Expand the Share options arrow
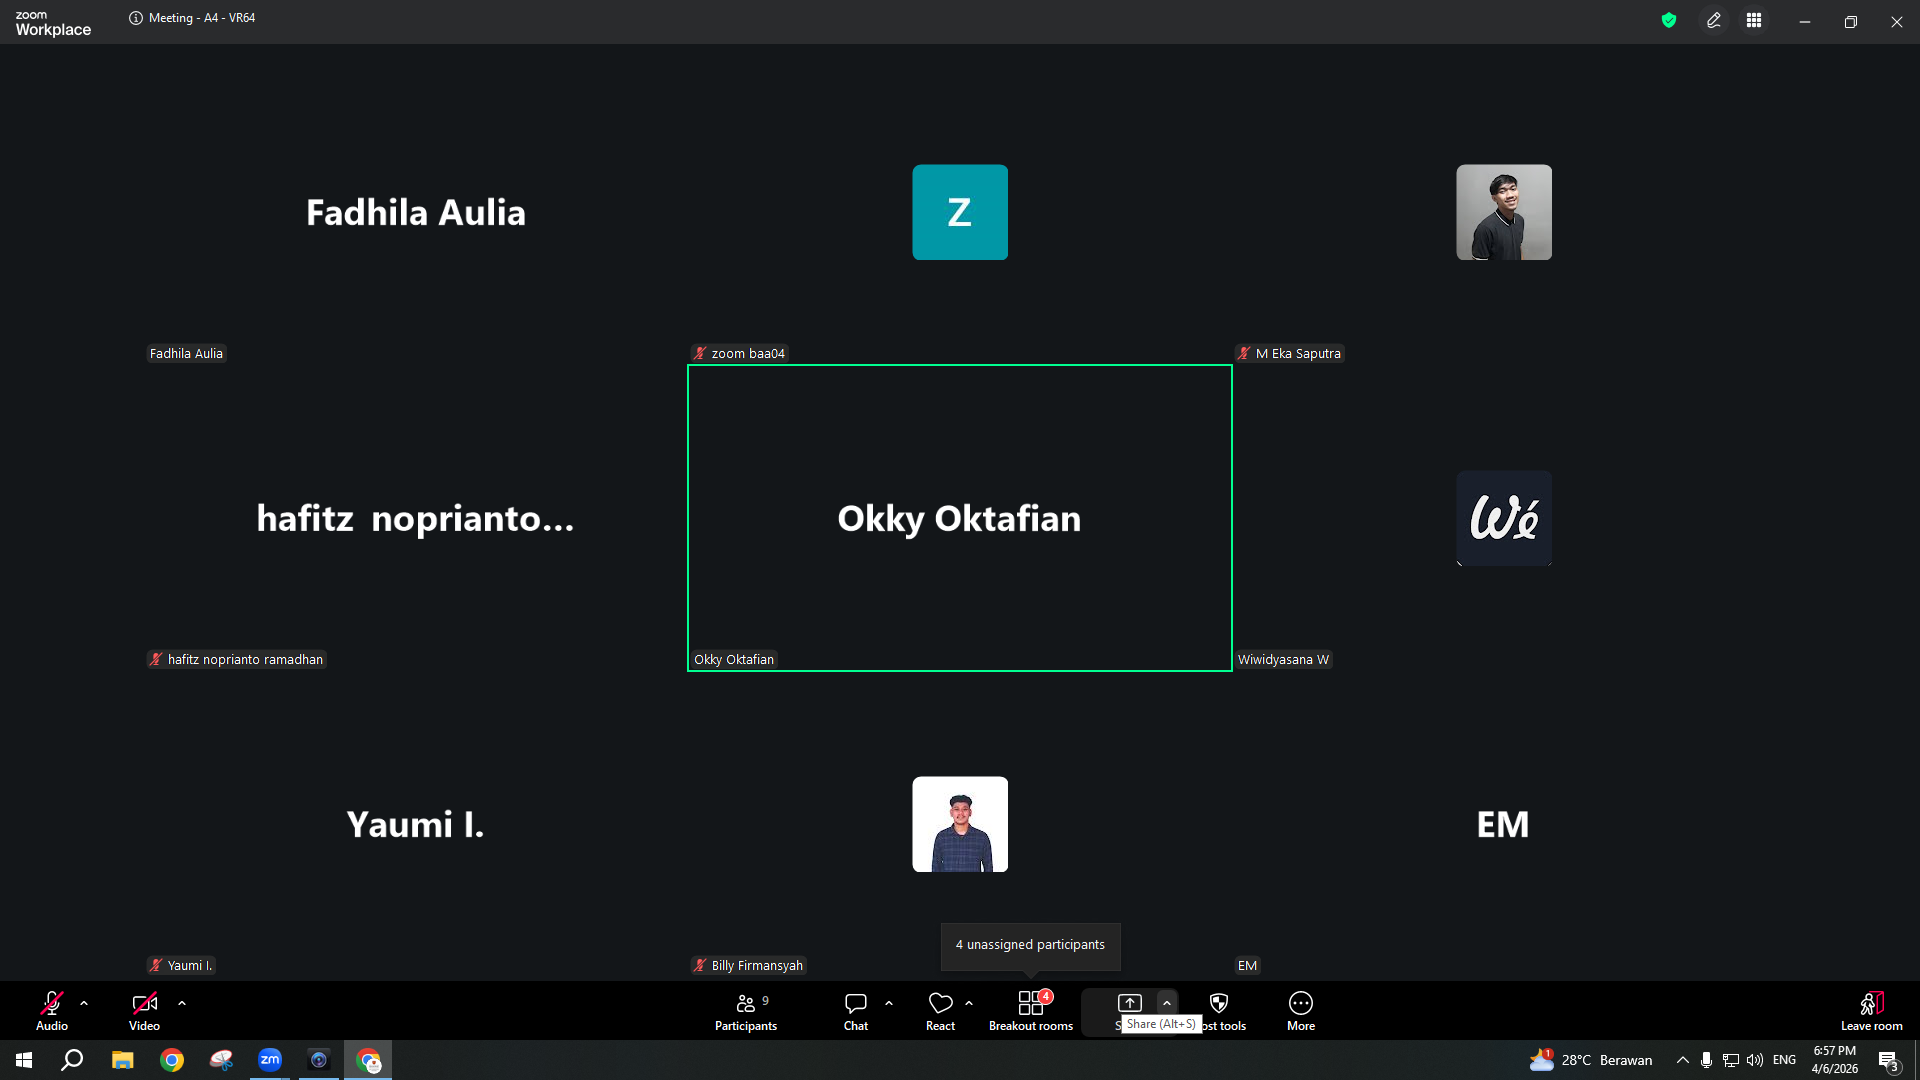The image size is (1920, 1080). [x=1167, y=1003]
